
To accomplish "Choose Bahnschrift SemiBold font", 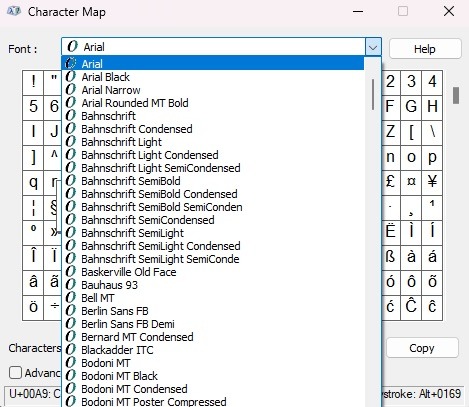I will tap(213, 181).
